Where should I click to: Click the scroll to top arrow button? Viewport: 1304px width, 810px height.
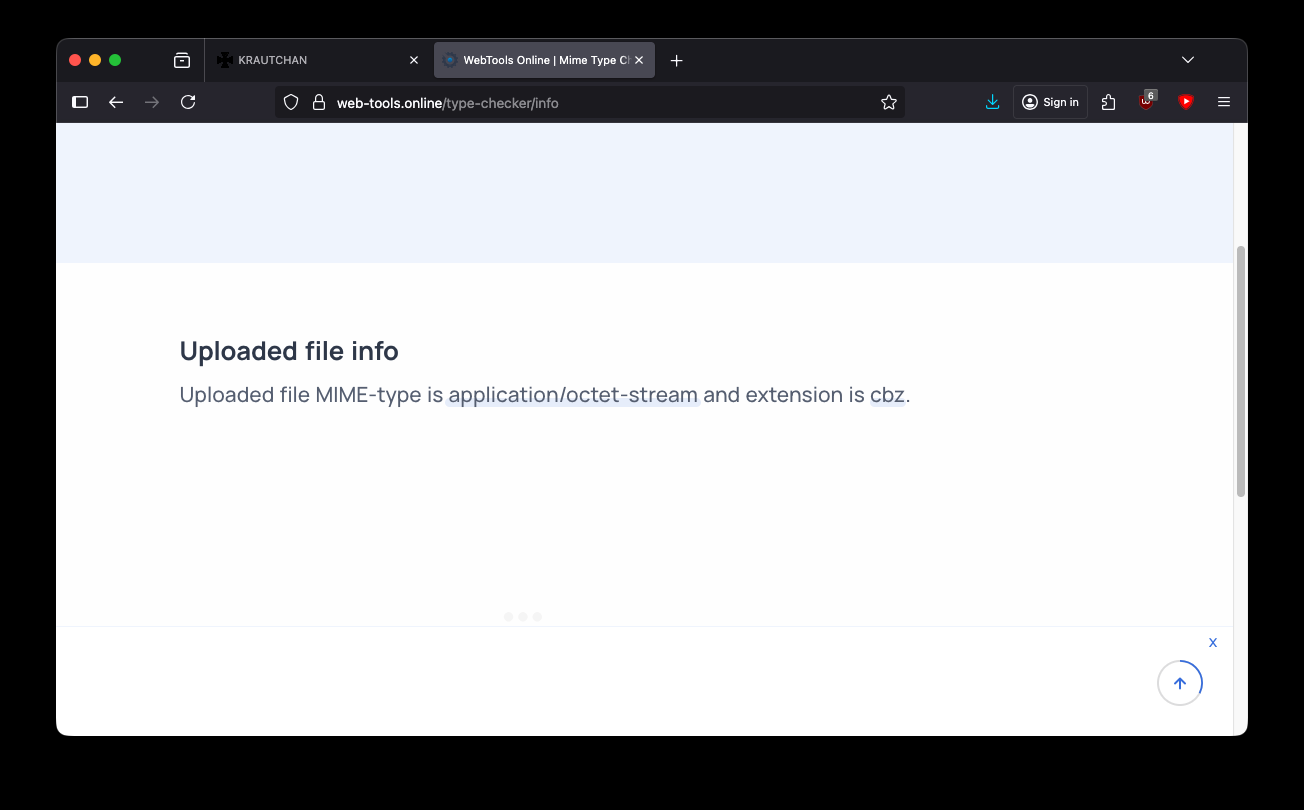[1179, 684]
